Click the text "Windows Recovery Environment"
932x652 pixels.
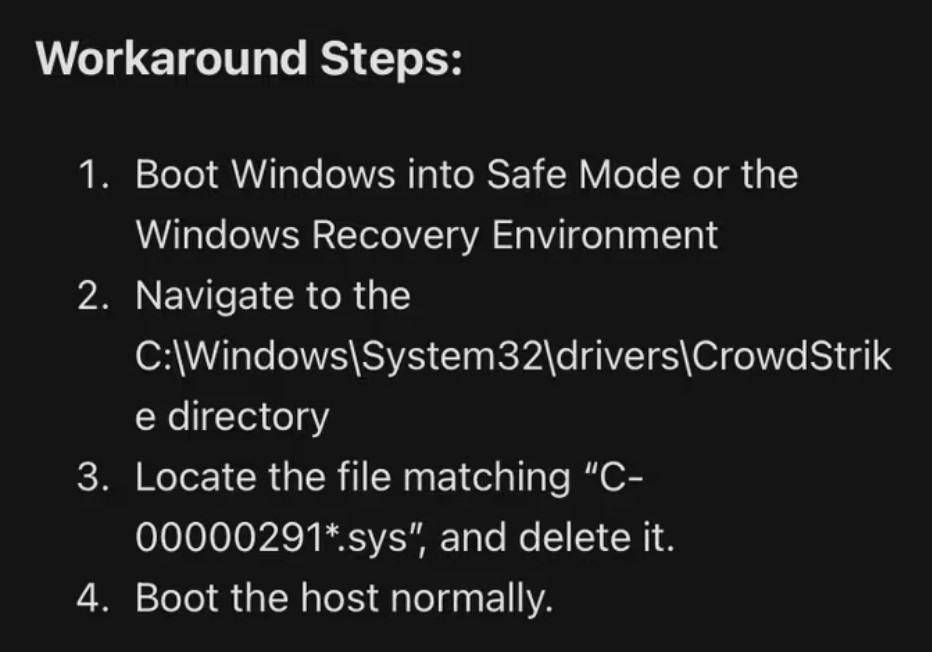coord(427,235)
